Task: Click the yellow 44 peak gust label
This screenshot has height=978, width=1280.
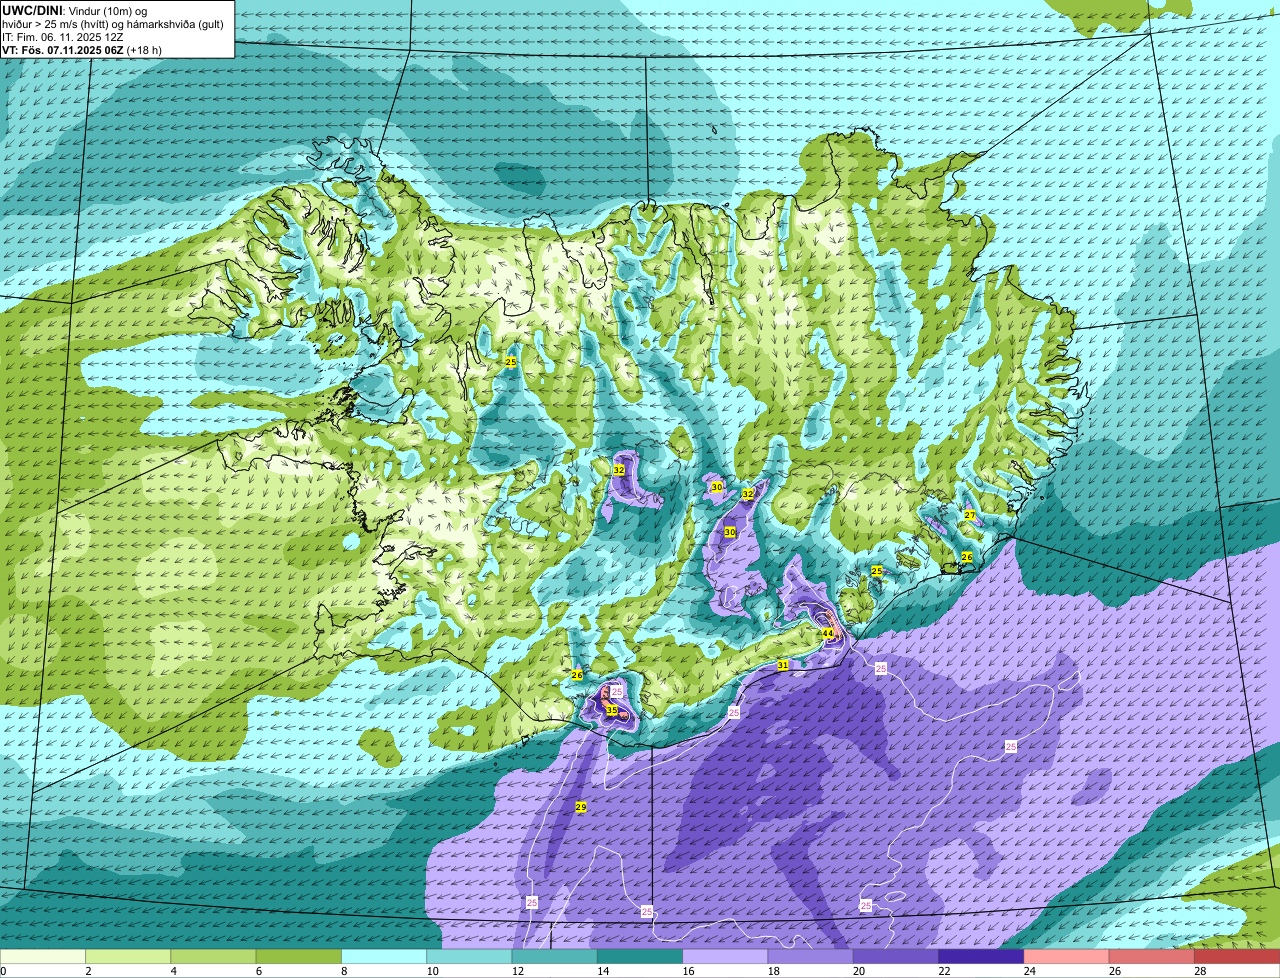Action: pos(828,634)
